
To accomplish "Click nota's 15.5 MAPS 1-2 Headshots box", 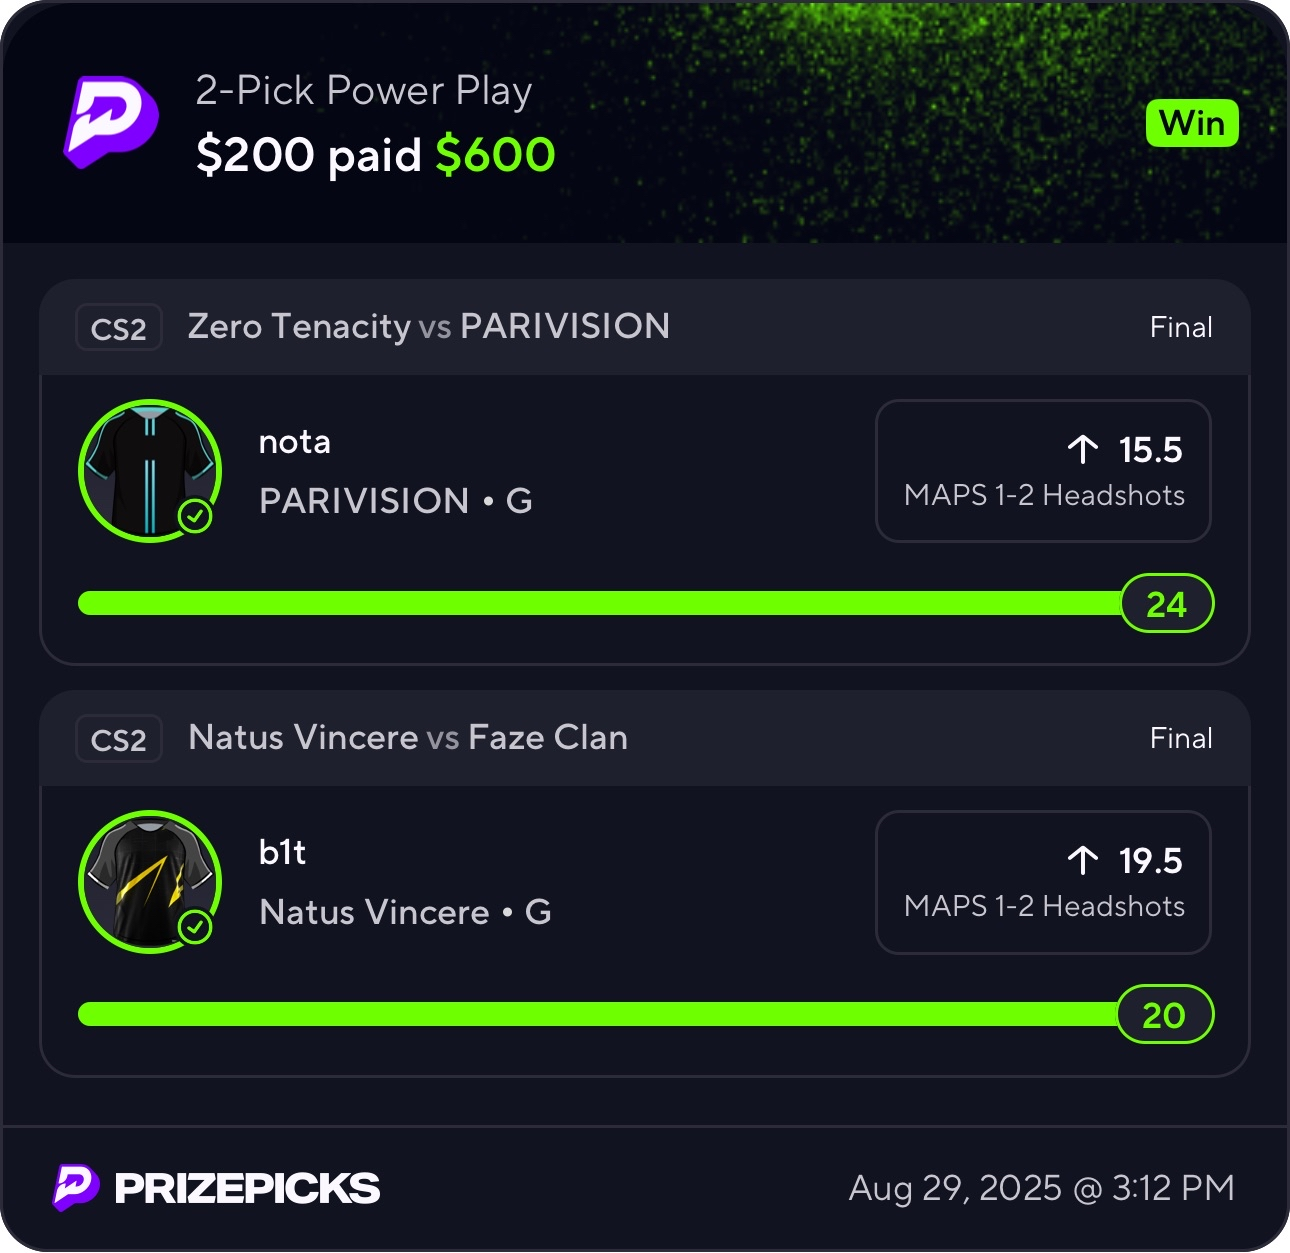I will [1043, 471].
